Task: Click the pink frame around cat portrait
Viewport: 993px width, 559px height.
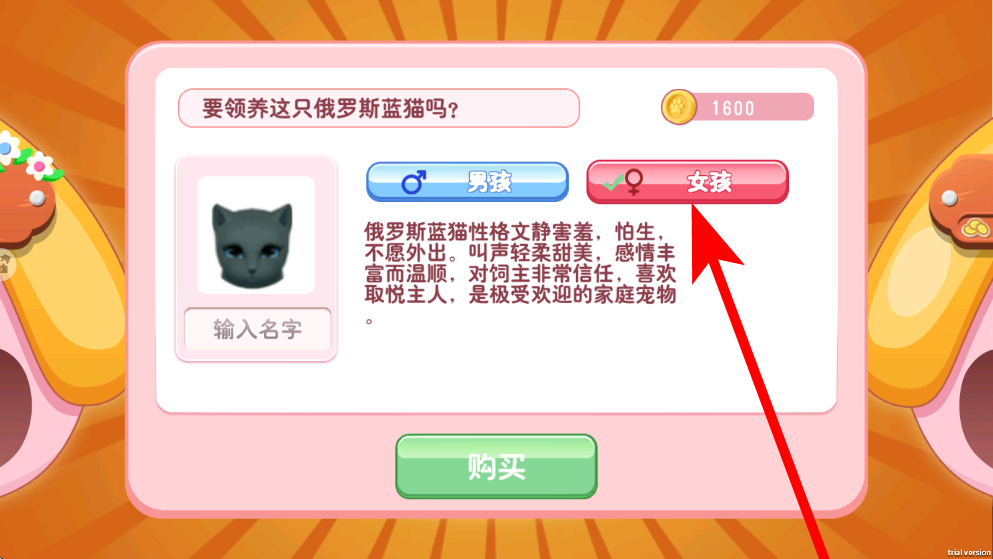Action: pos(256,258)
